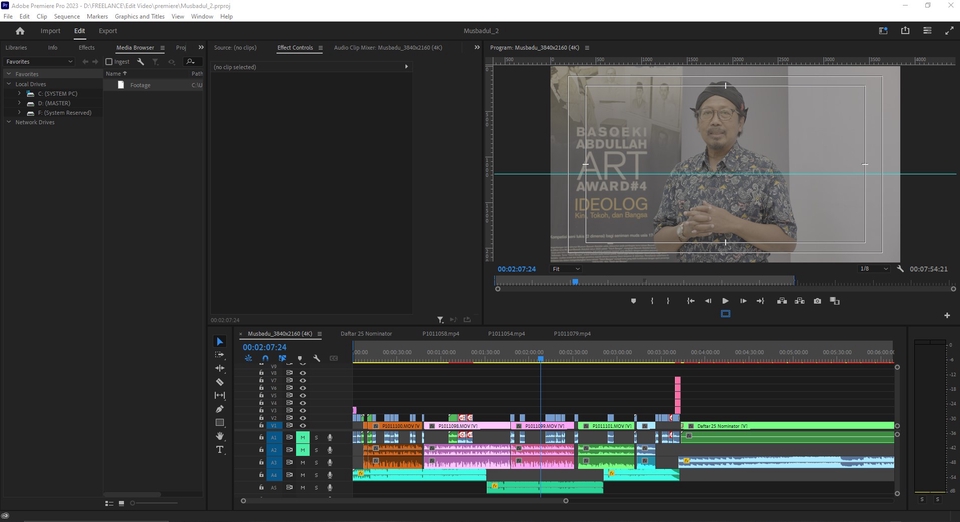Step forward one frame
960x522 pixels.
coord(743,301)
